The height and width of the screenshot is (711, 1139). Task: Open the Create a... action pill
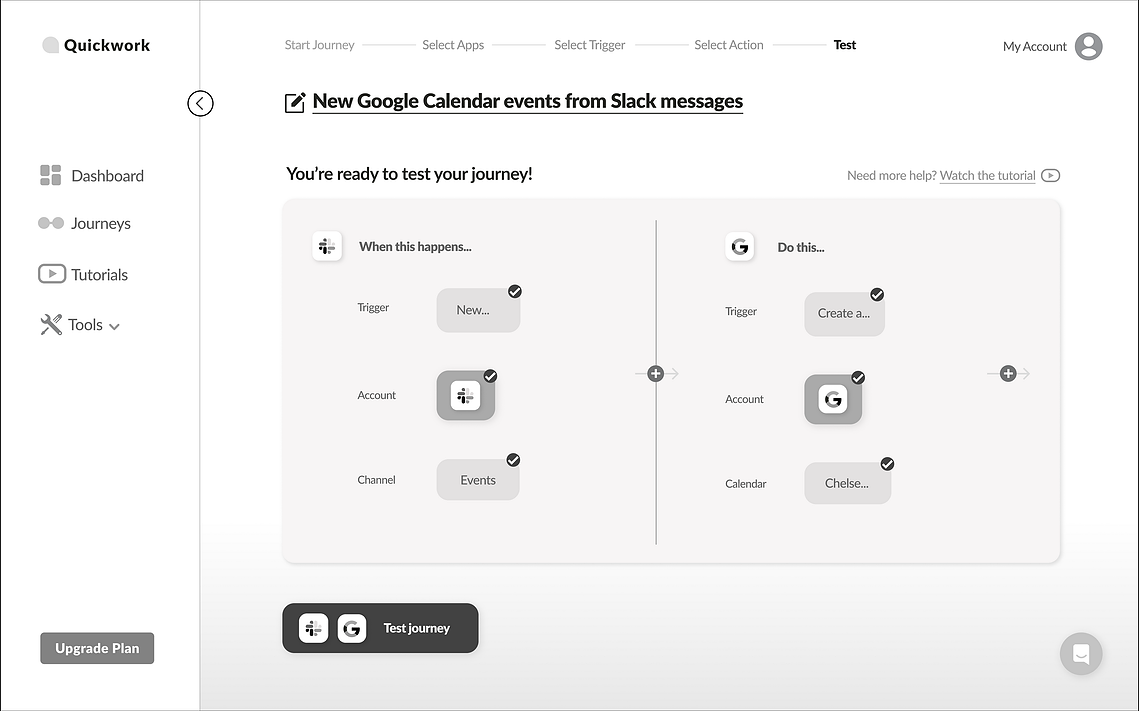pyautogui.click(x=844, y=314)
